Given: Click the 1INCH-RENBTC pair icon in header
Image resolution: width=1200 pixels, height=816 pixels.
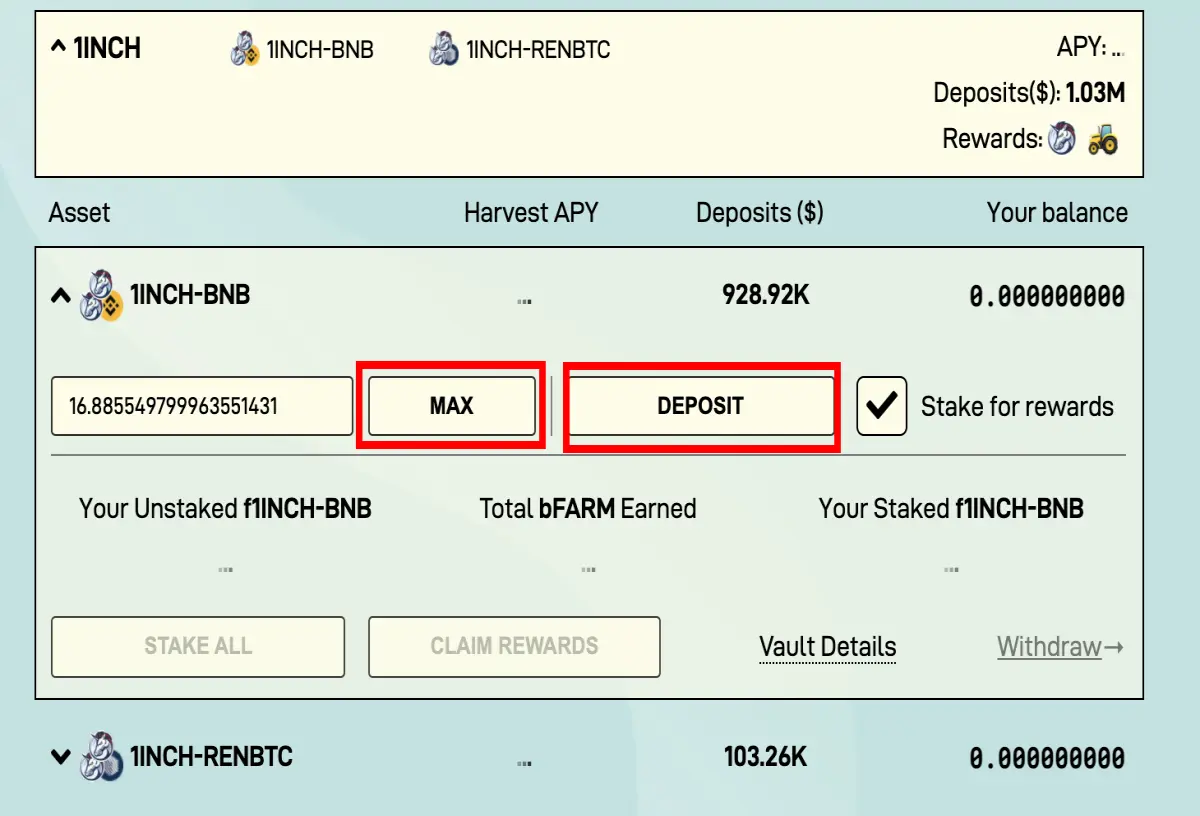Looking at the screenshot, I should pos(444,48).
